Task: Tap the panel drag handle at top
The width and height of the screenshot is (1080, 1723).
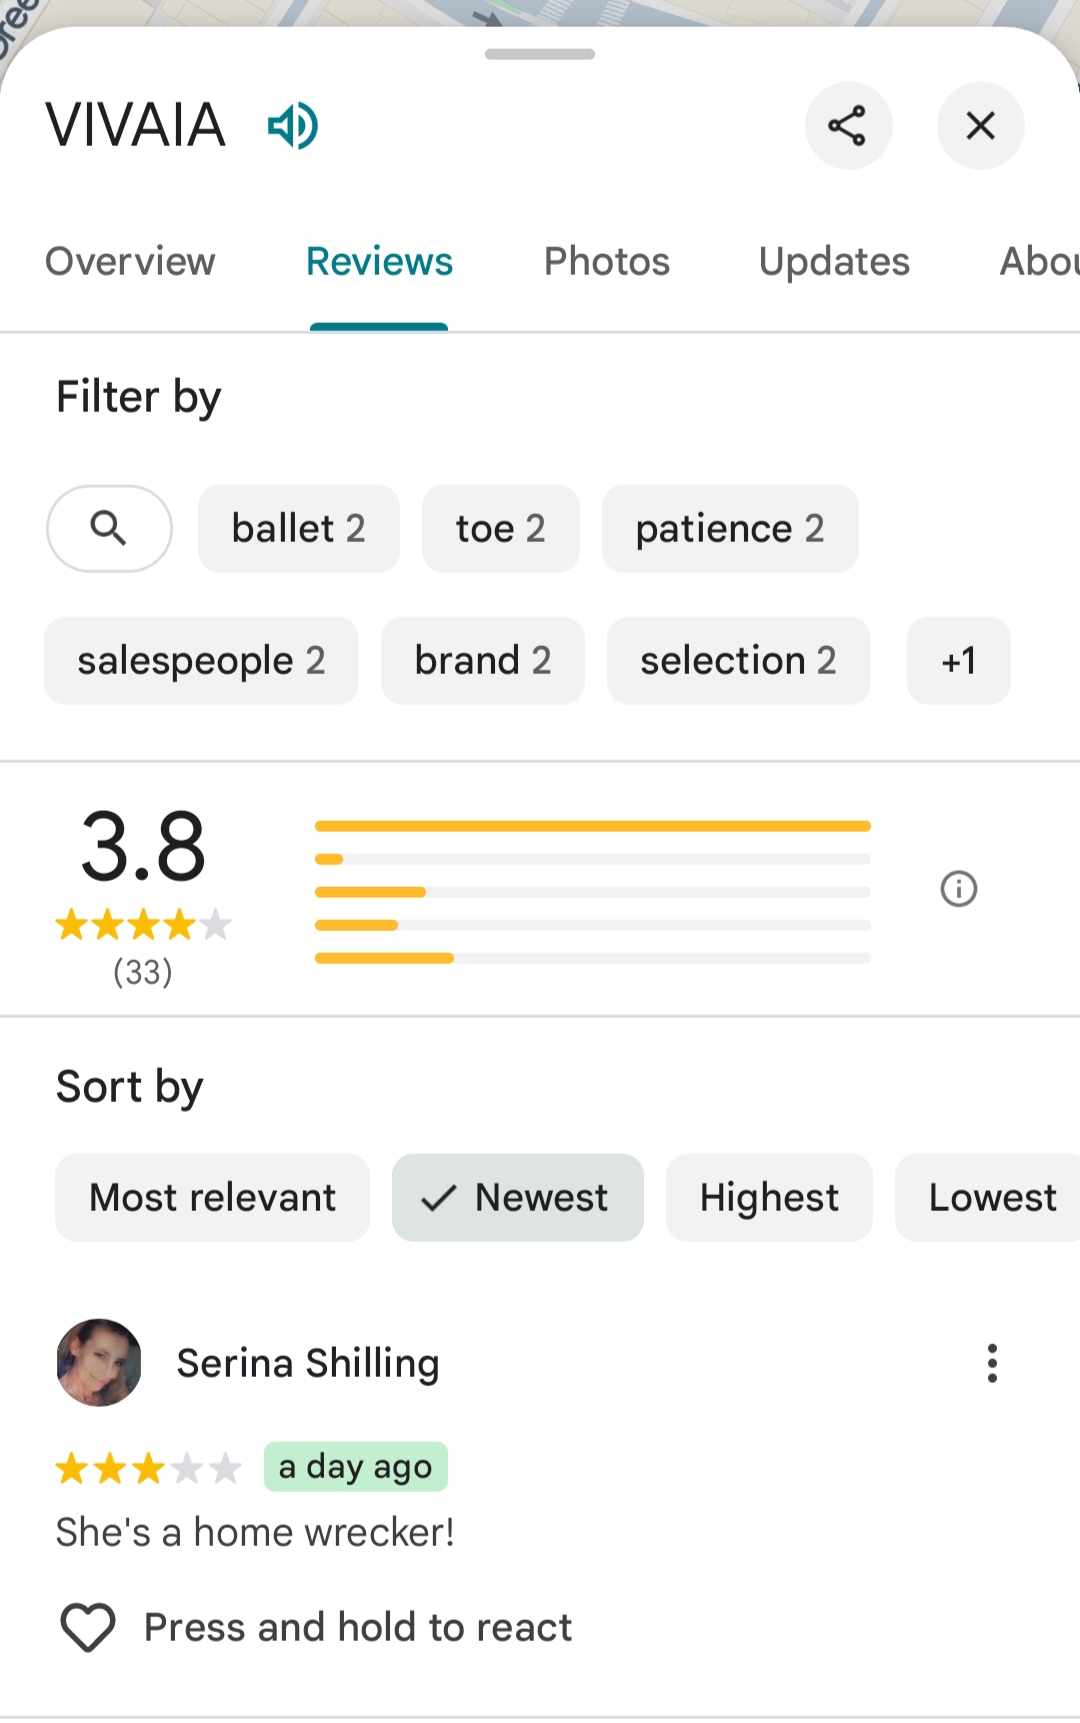Action: [540, 54]
